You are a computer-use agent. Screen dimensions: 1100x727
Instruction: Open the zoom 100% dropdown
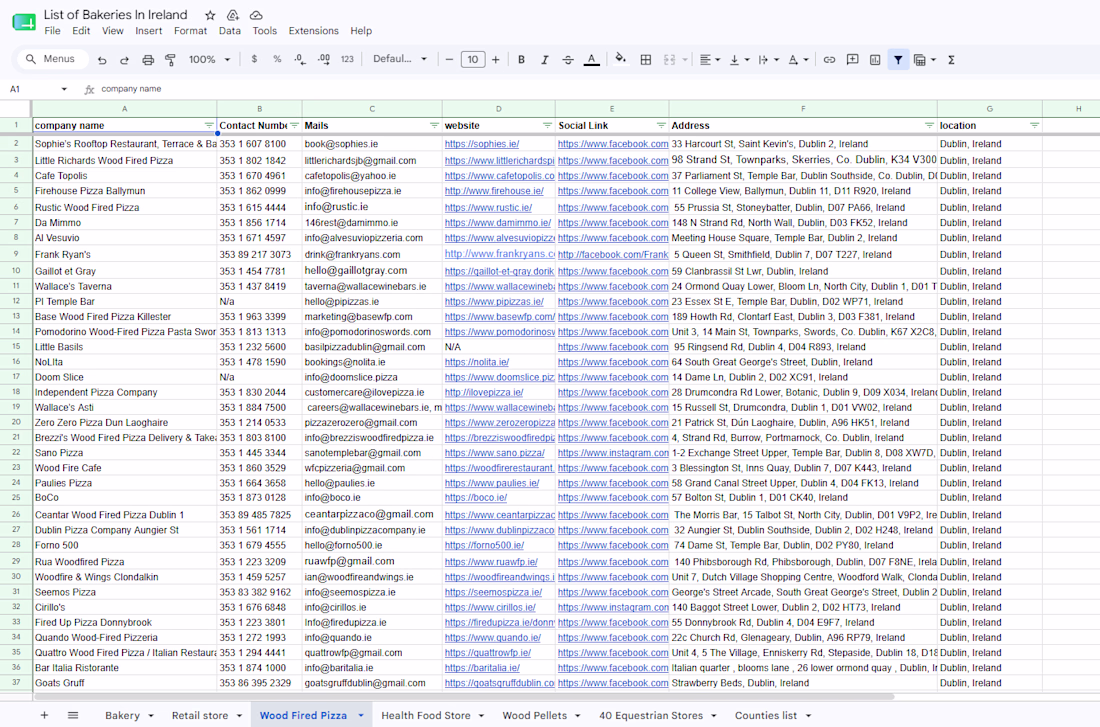click(x=209, y=60)
